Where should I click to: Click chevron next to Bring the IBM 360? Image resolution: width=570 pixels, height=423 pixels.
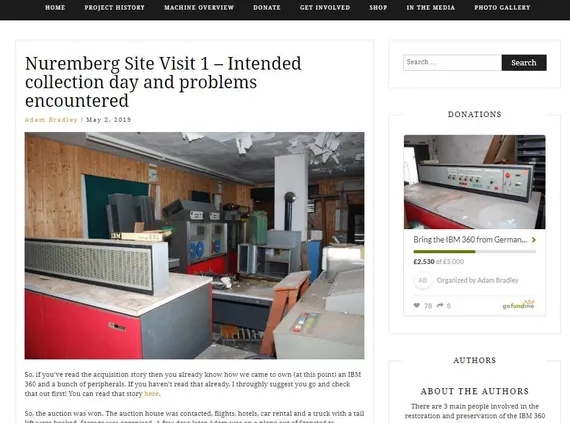click(x=534, y=240)
